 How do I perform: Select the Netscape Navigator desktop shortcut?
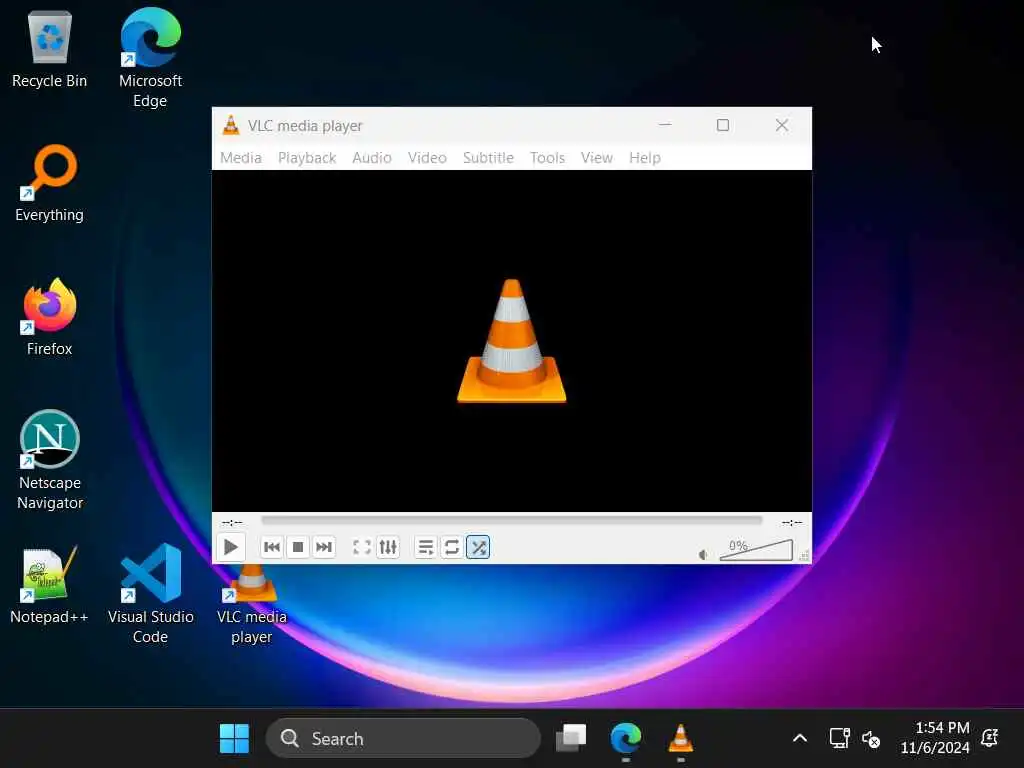pyautogui.click(x=50, y=460)
